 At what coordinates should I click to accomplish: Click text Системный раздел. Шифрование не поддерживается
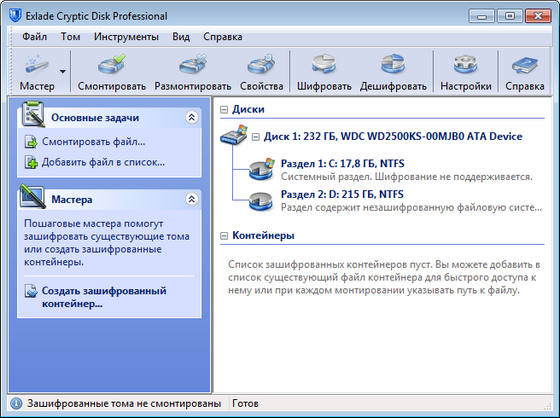406,177
